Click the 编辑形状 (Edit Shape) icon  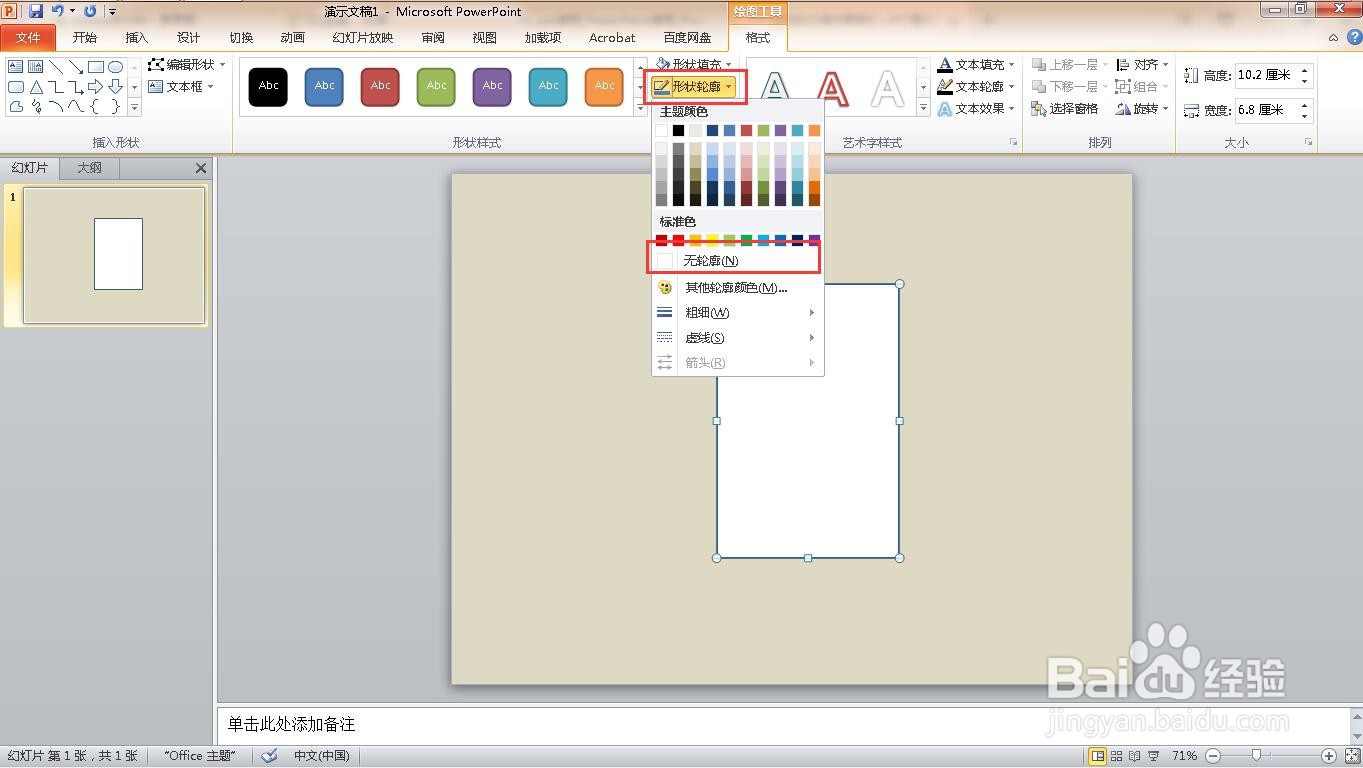pos(156,64)
